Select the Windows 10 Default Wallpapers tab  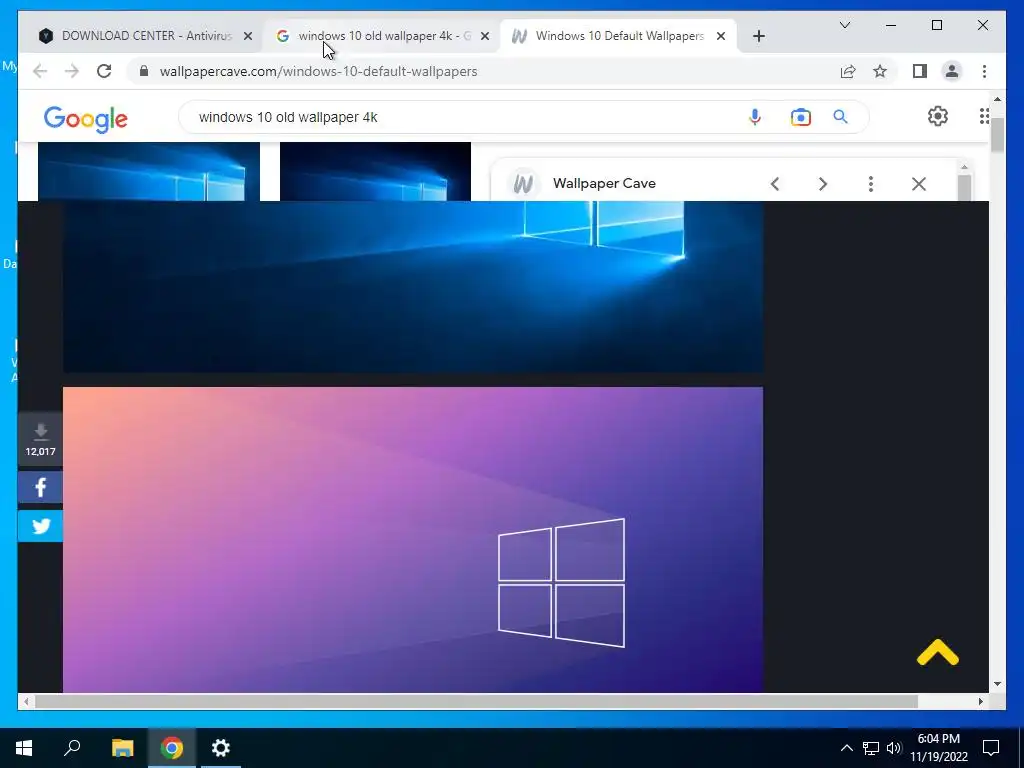pos(620,36)
